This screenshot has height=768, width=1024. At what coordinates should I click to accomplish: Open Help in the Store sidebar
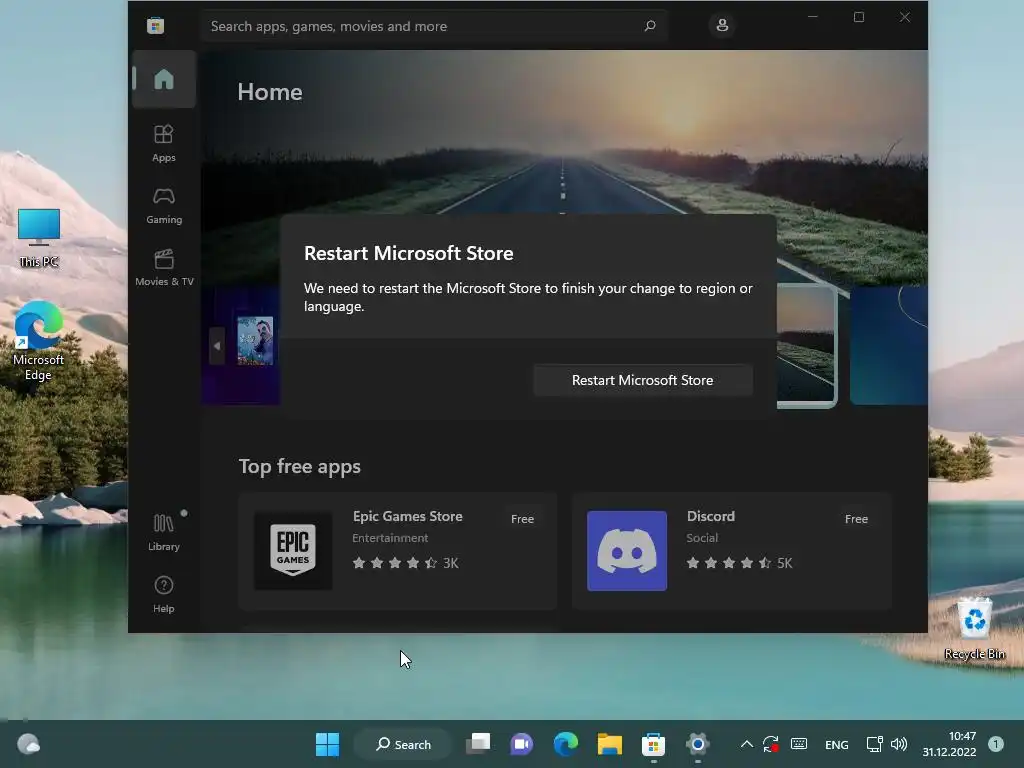pyautogui.click(x=164, y=594)
